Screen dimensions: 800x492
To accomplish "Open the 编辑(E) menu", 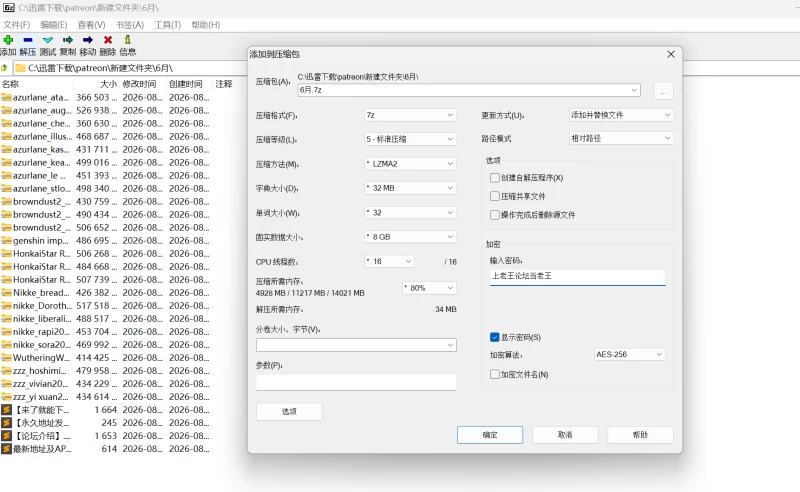I will coord(54,24).
